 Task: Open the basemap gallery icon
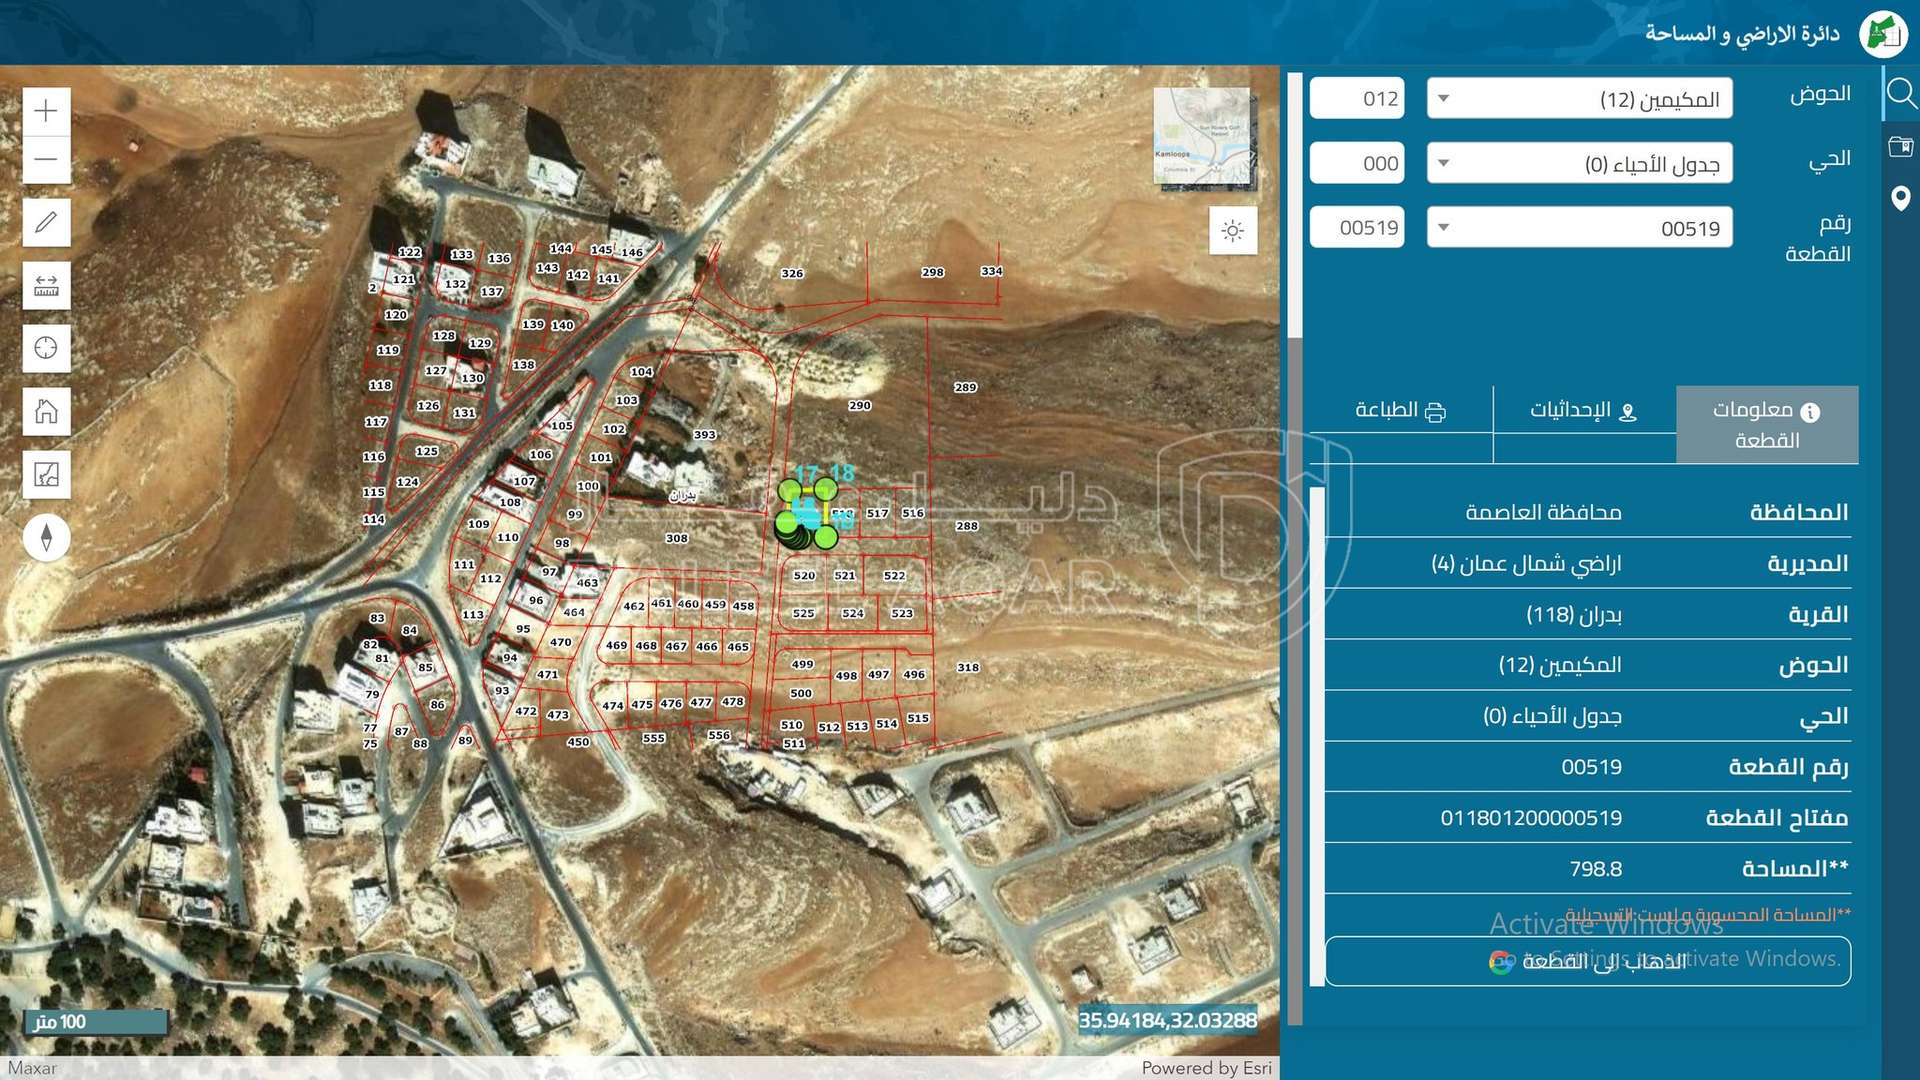(46, 474)
